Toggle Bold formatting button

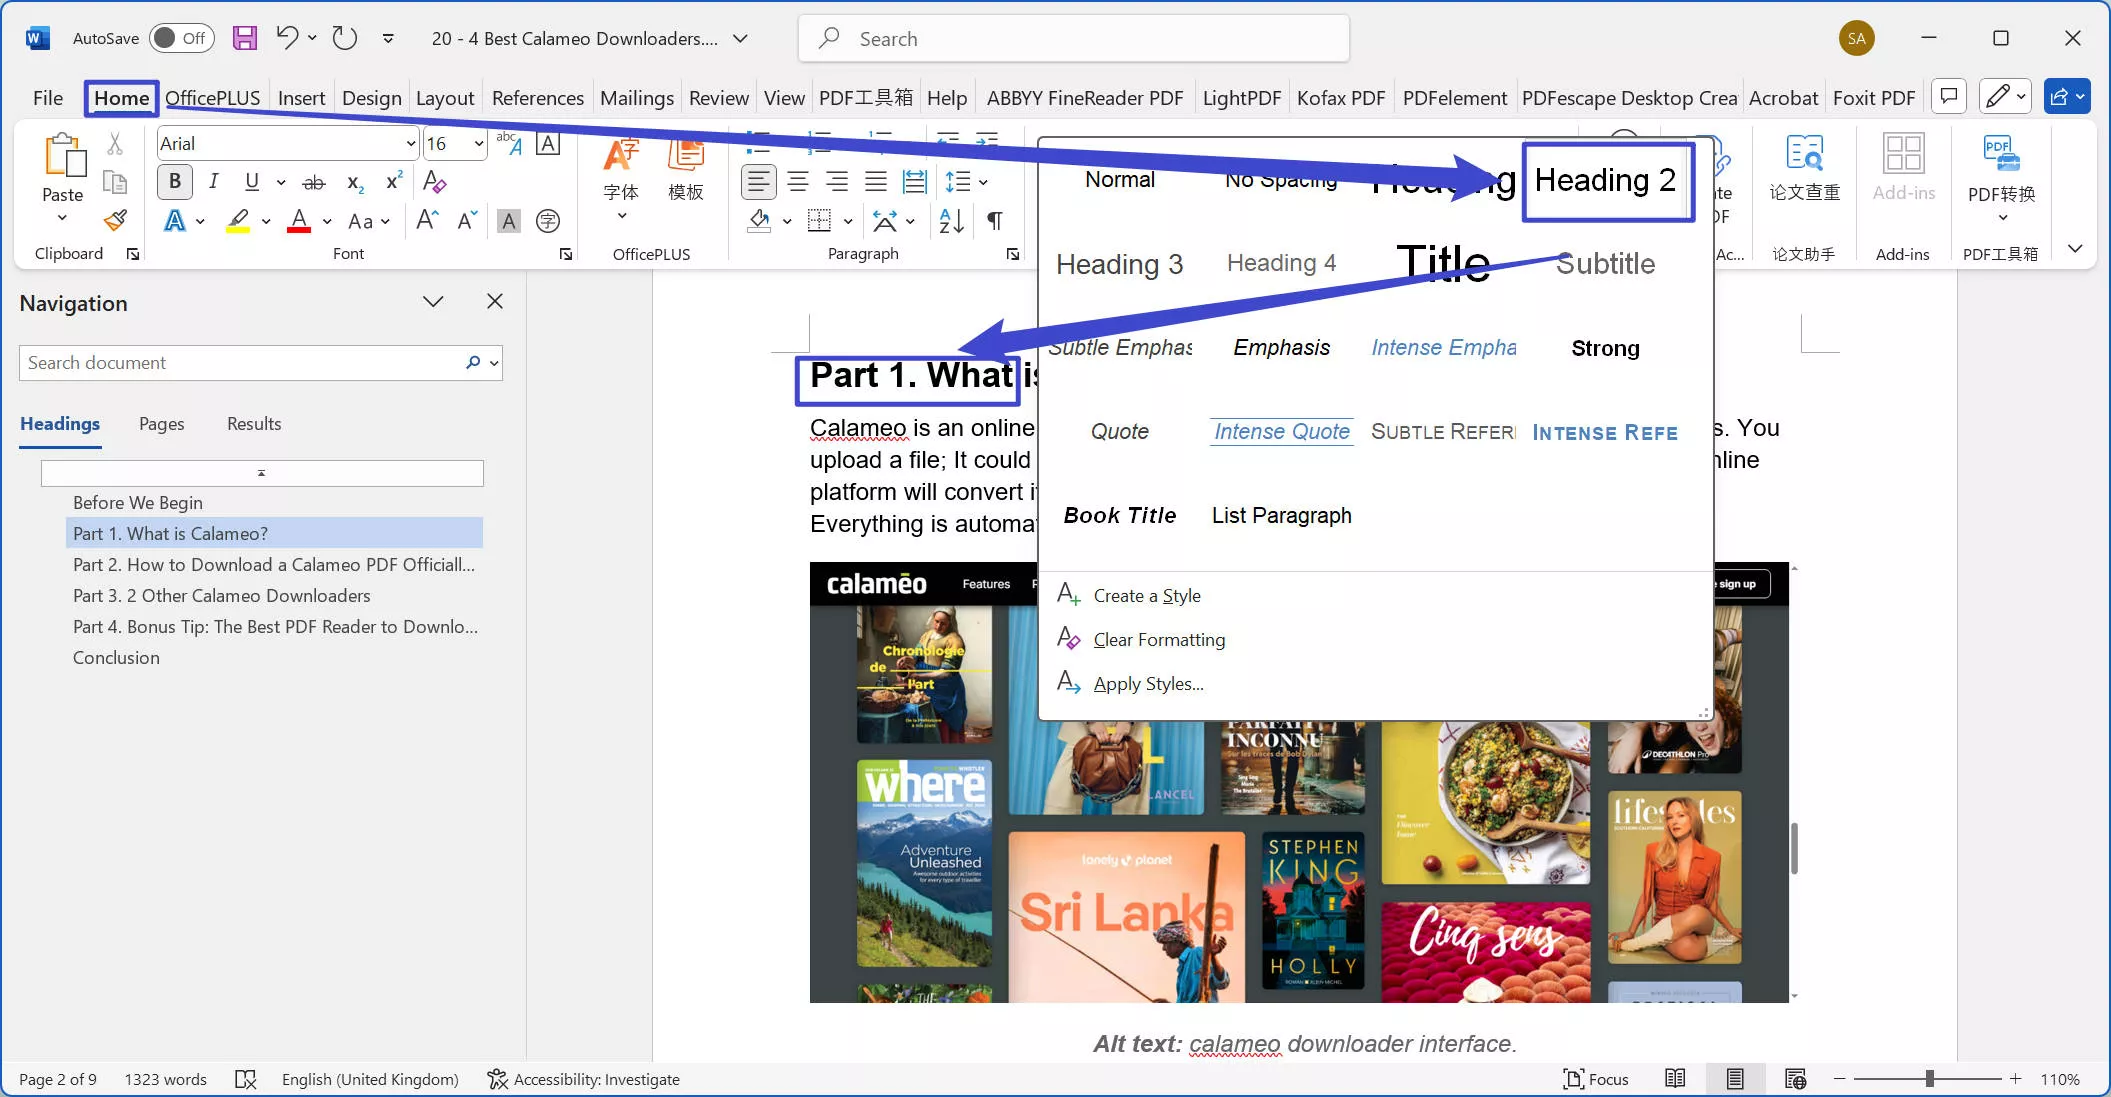[175, 182]
